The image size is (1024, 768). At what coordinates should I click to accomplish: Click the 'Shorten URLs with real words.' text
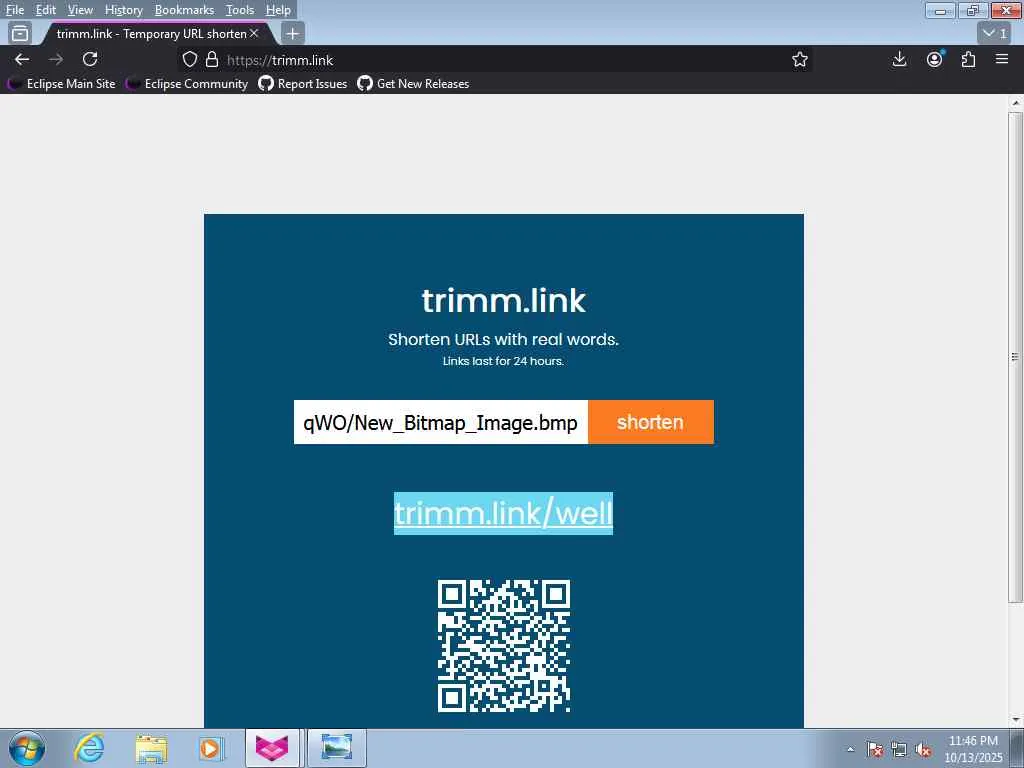pos(503,340)
